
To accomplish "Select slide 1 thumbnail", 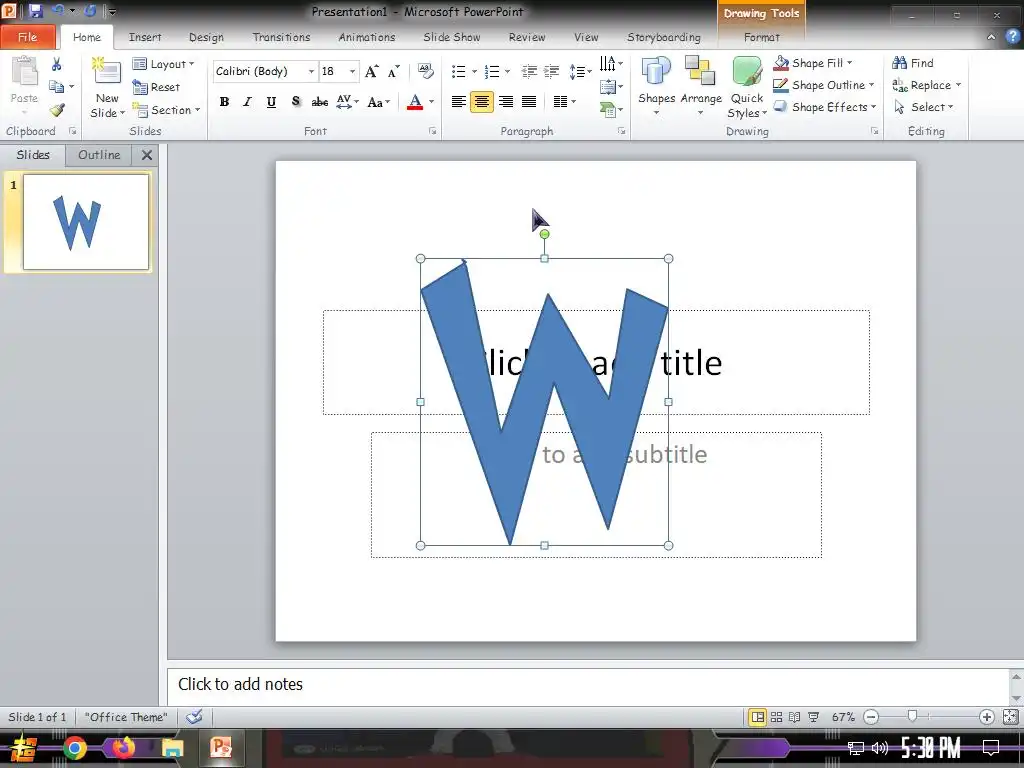I will point(86,222).
